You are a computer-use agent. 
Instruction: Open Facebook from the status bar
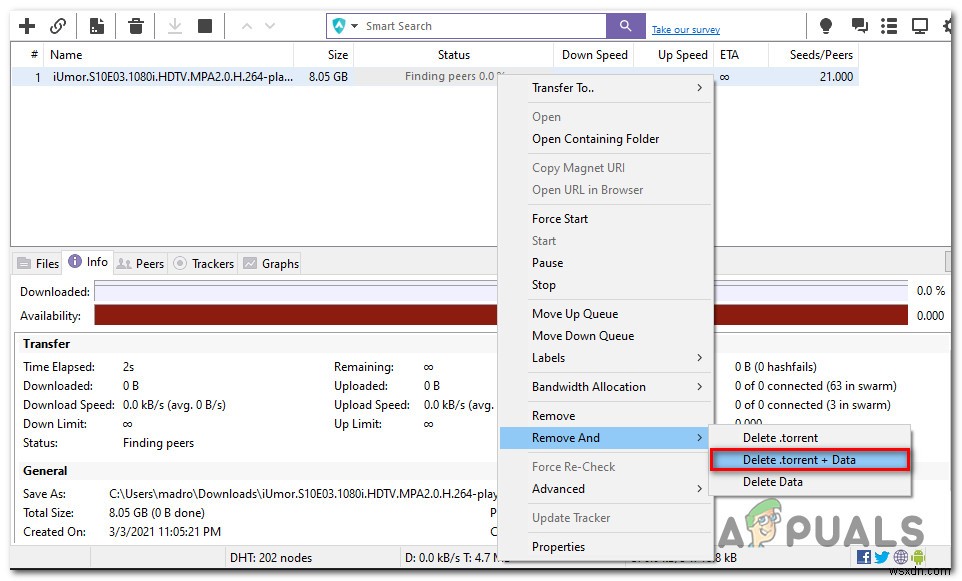(x=864, y=557)
